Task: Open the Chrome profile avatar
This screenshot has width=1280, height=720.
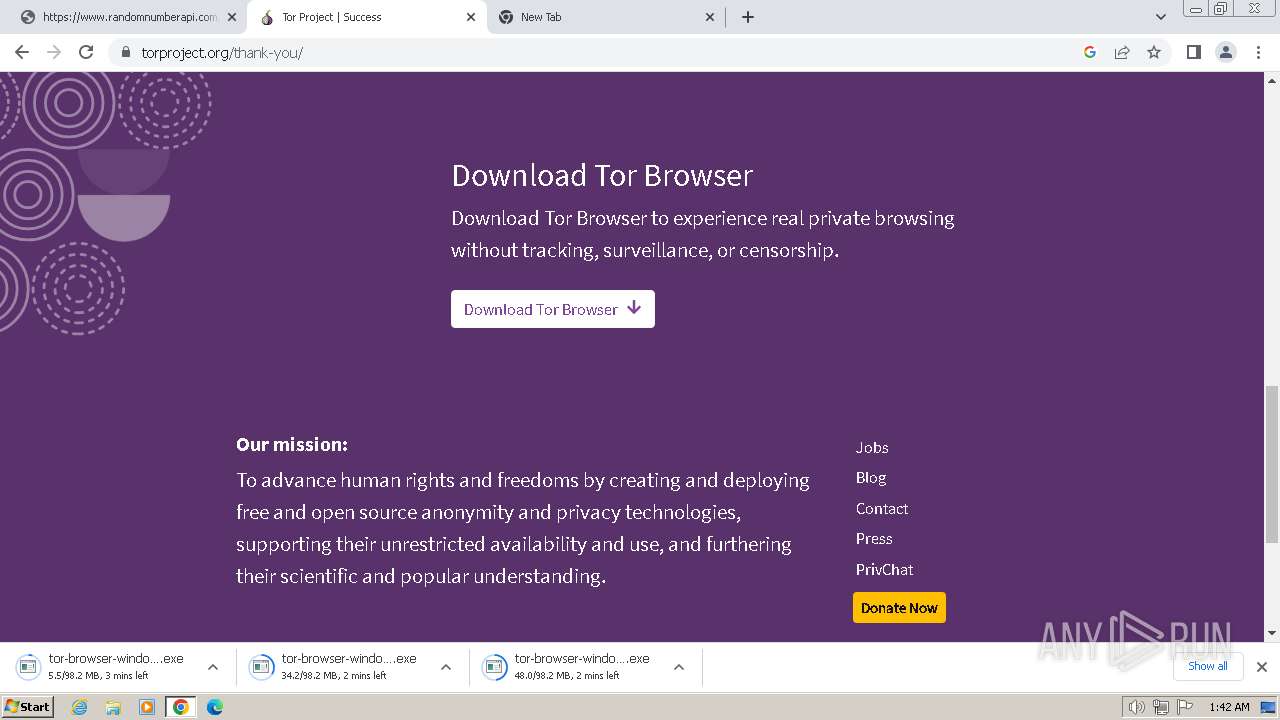Action: click(x=1226, y=52)
